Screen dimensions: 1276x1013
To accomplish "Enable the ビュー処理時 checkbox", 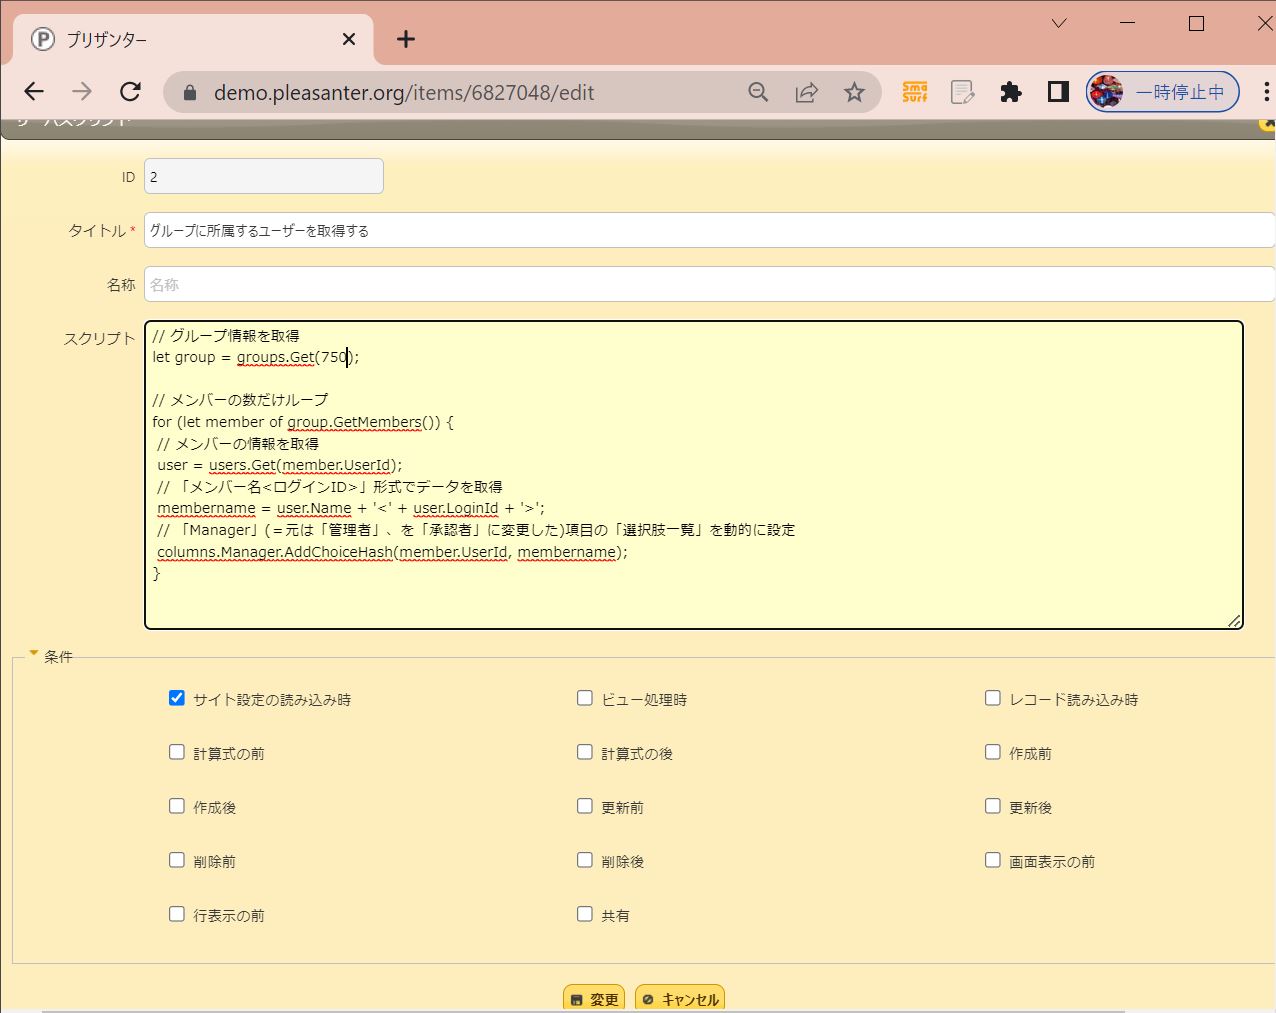I will [585, 698].
